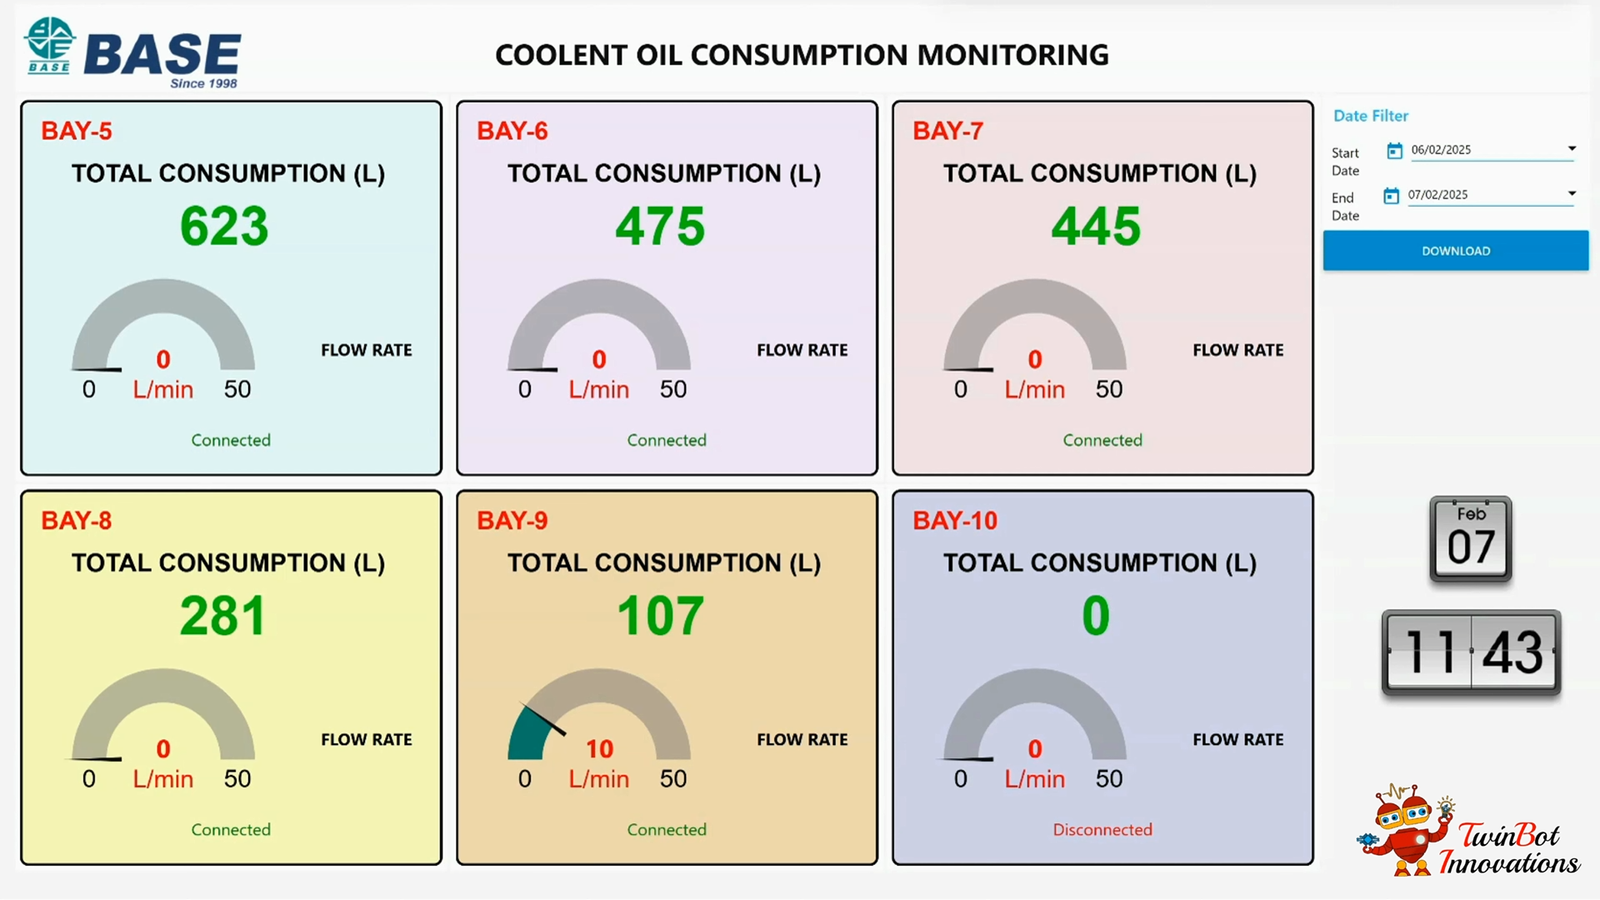Click the Date Filter heading
This screenshot has width=1600, height=900.
[1370, 116]
